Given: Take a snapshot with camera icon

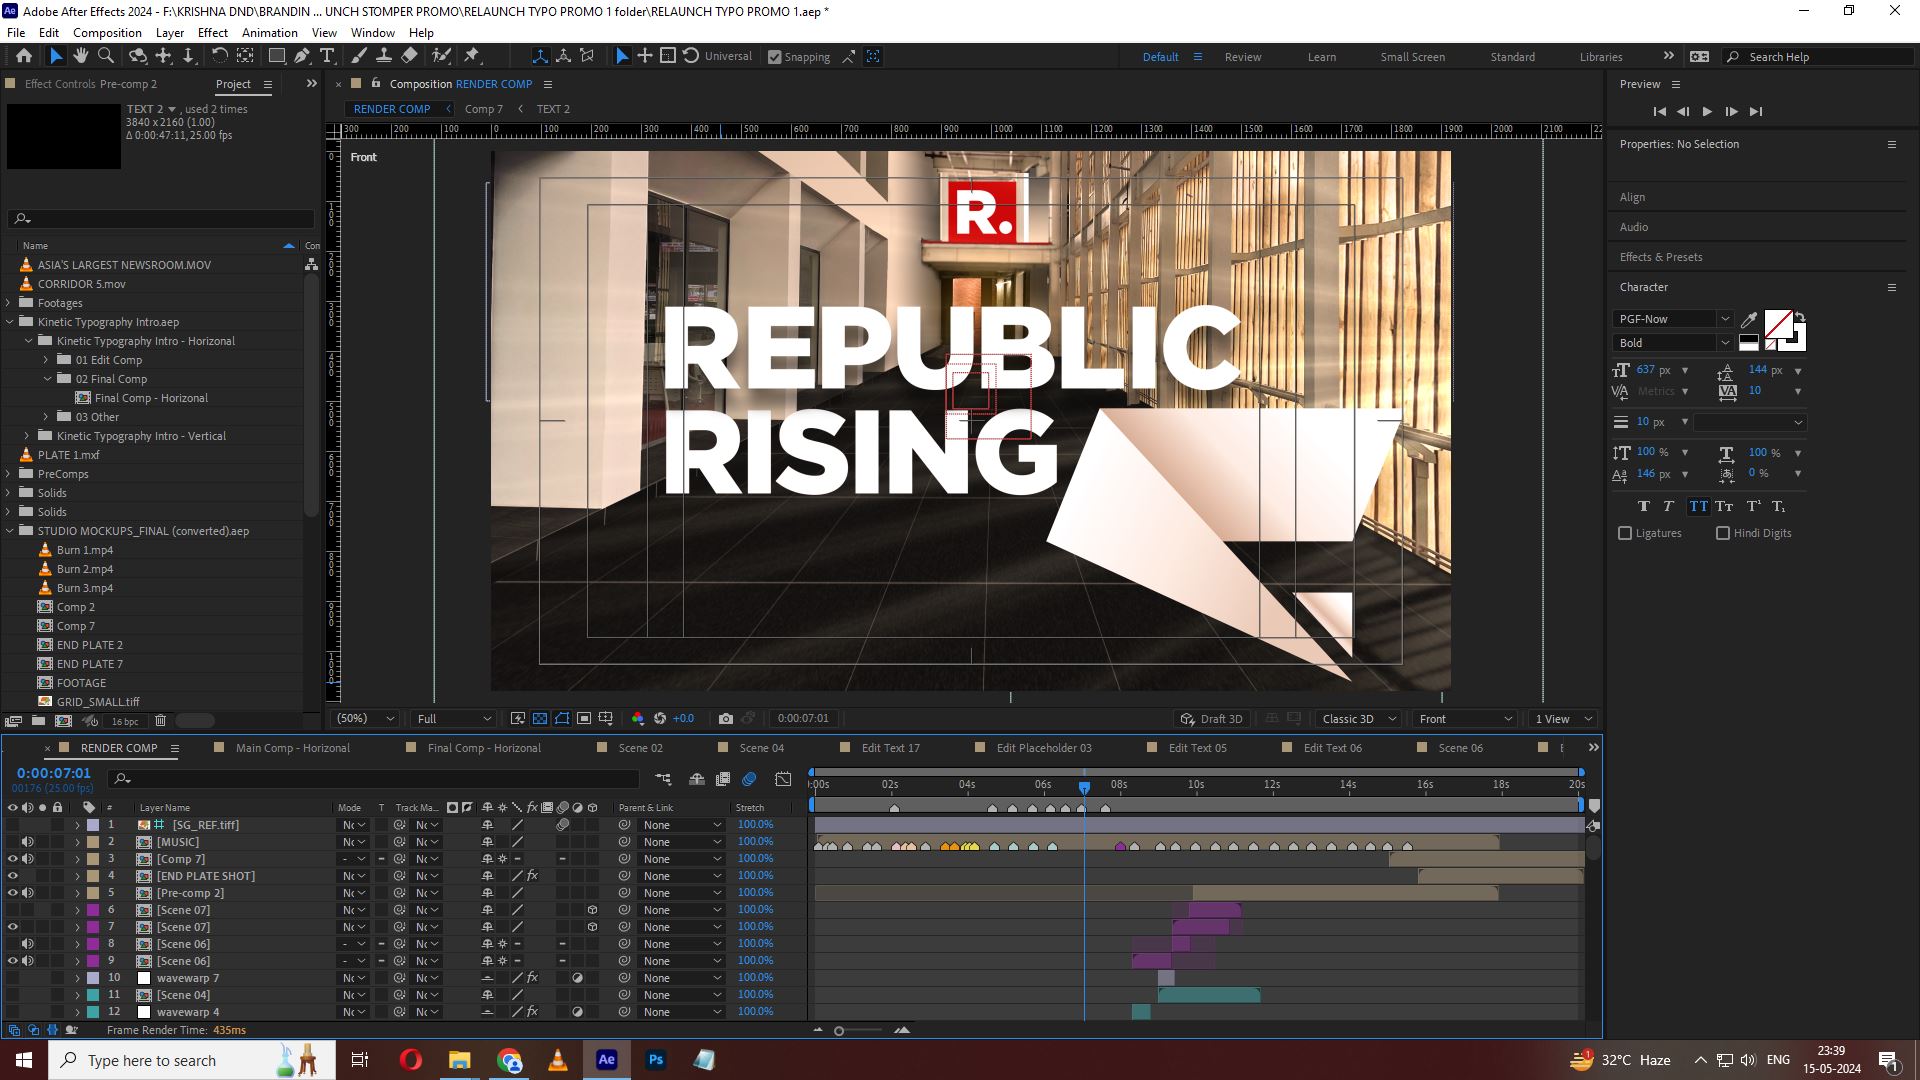Looking at the screenshot, I should [x=726, y=719].
